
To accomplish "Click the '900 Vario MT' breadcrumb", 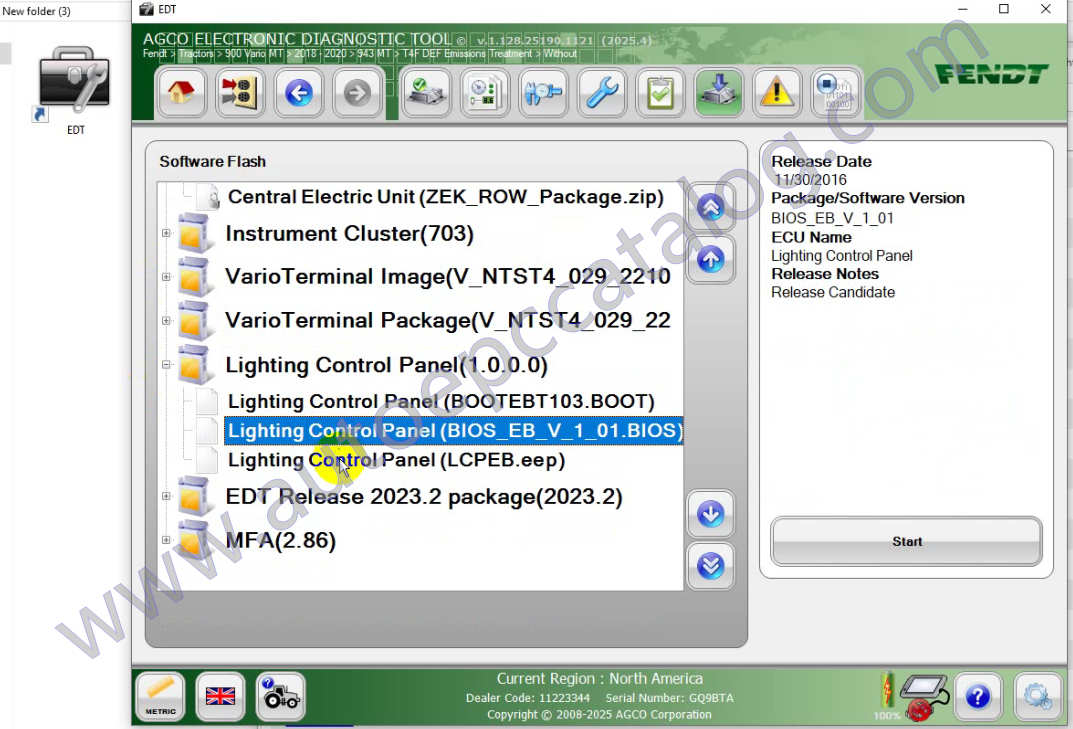I will coord(254,53).
